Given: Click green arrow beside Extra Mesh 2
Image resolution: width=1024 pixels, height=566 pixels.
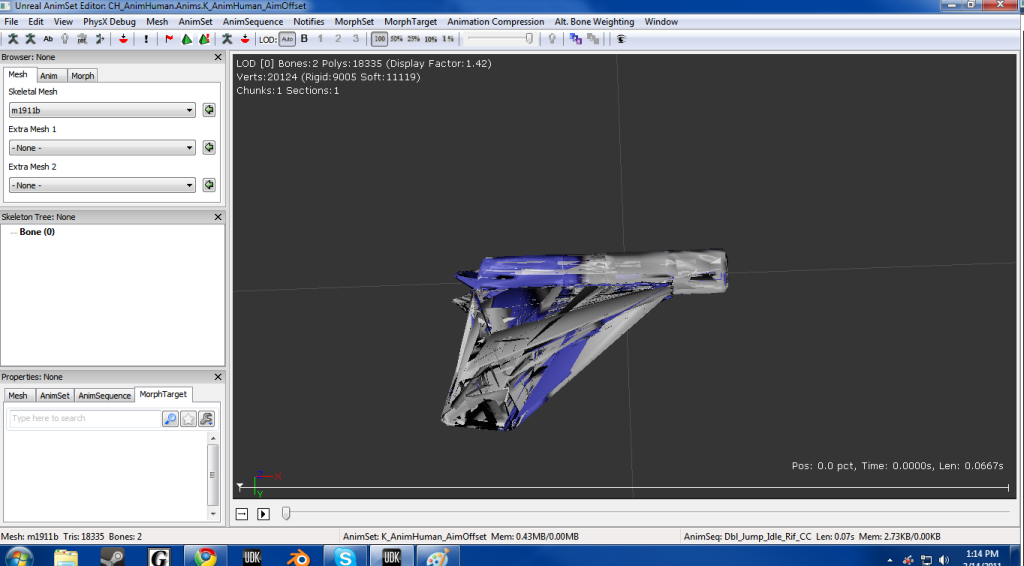Looking at the screenshot, I should (209, 185).
